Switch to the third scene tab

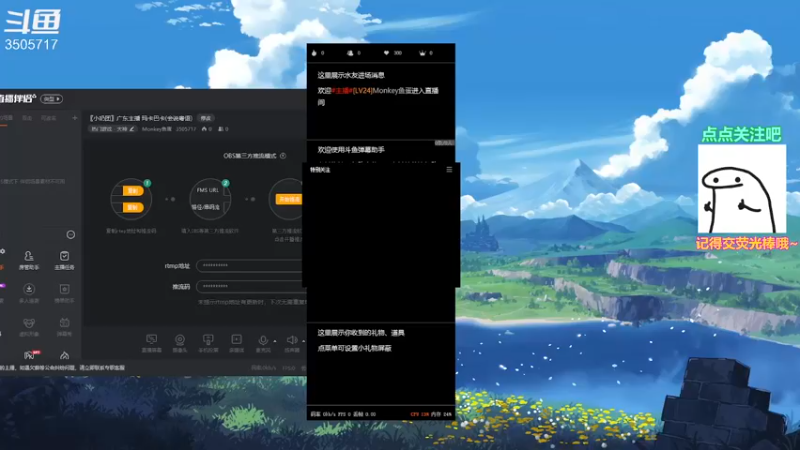point(48,118)
